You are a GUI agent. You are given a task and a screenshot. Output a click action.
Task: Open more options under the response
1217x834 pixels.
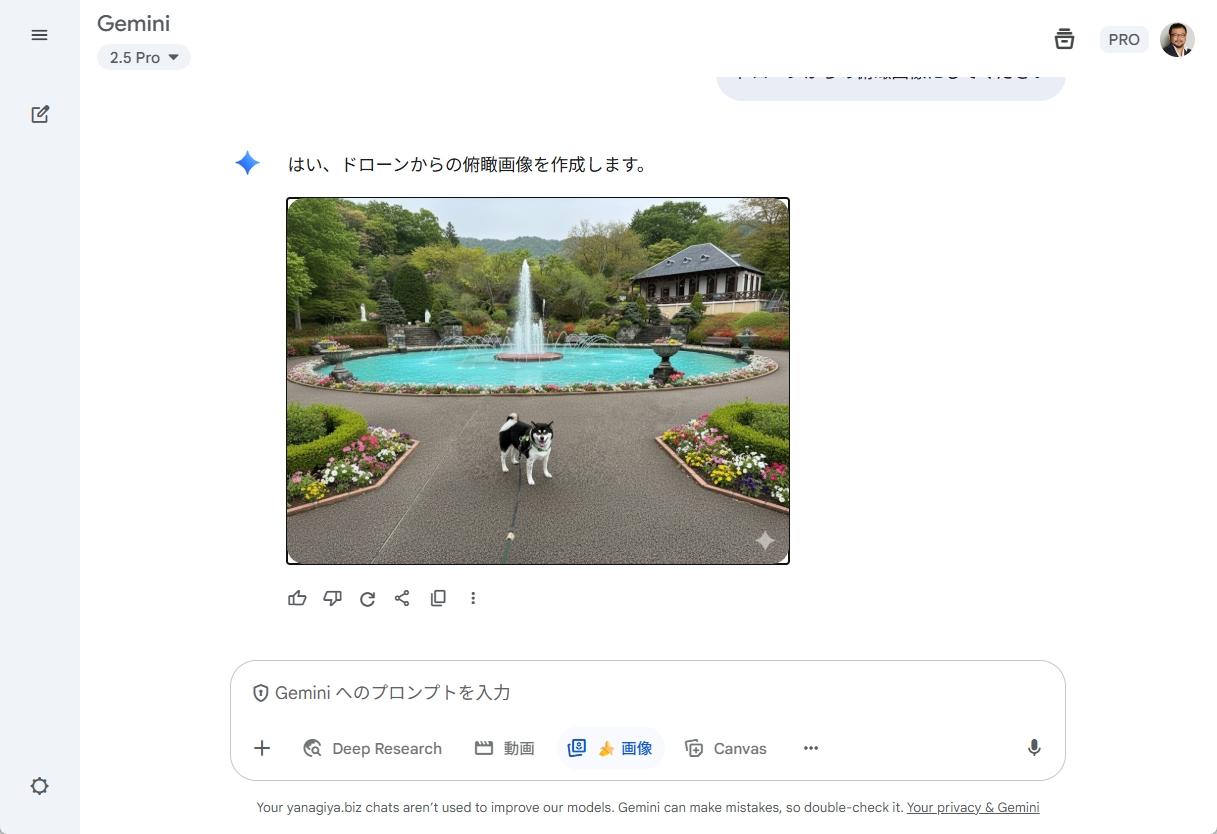(x=473, y=598)
